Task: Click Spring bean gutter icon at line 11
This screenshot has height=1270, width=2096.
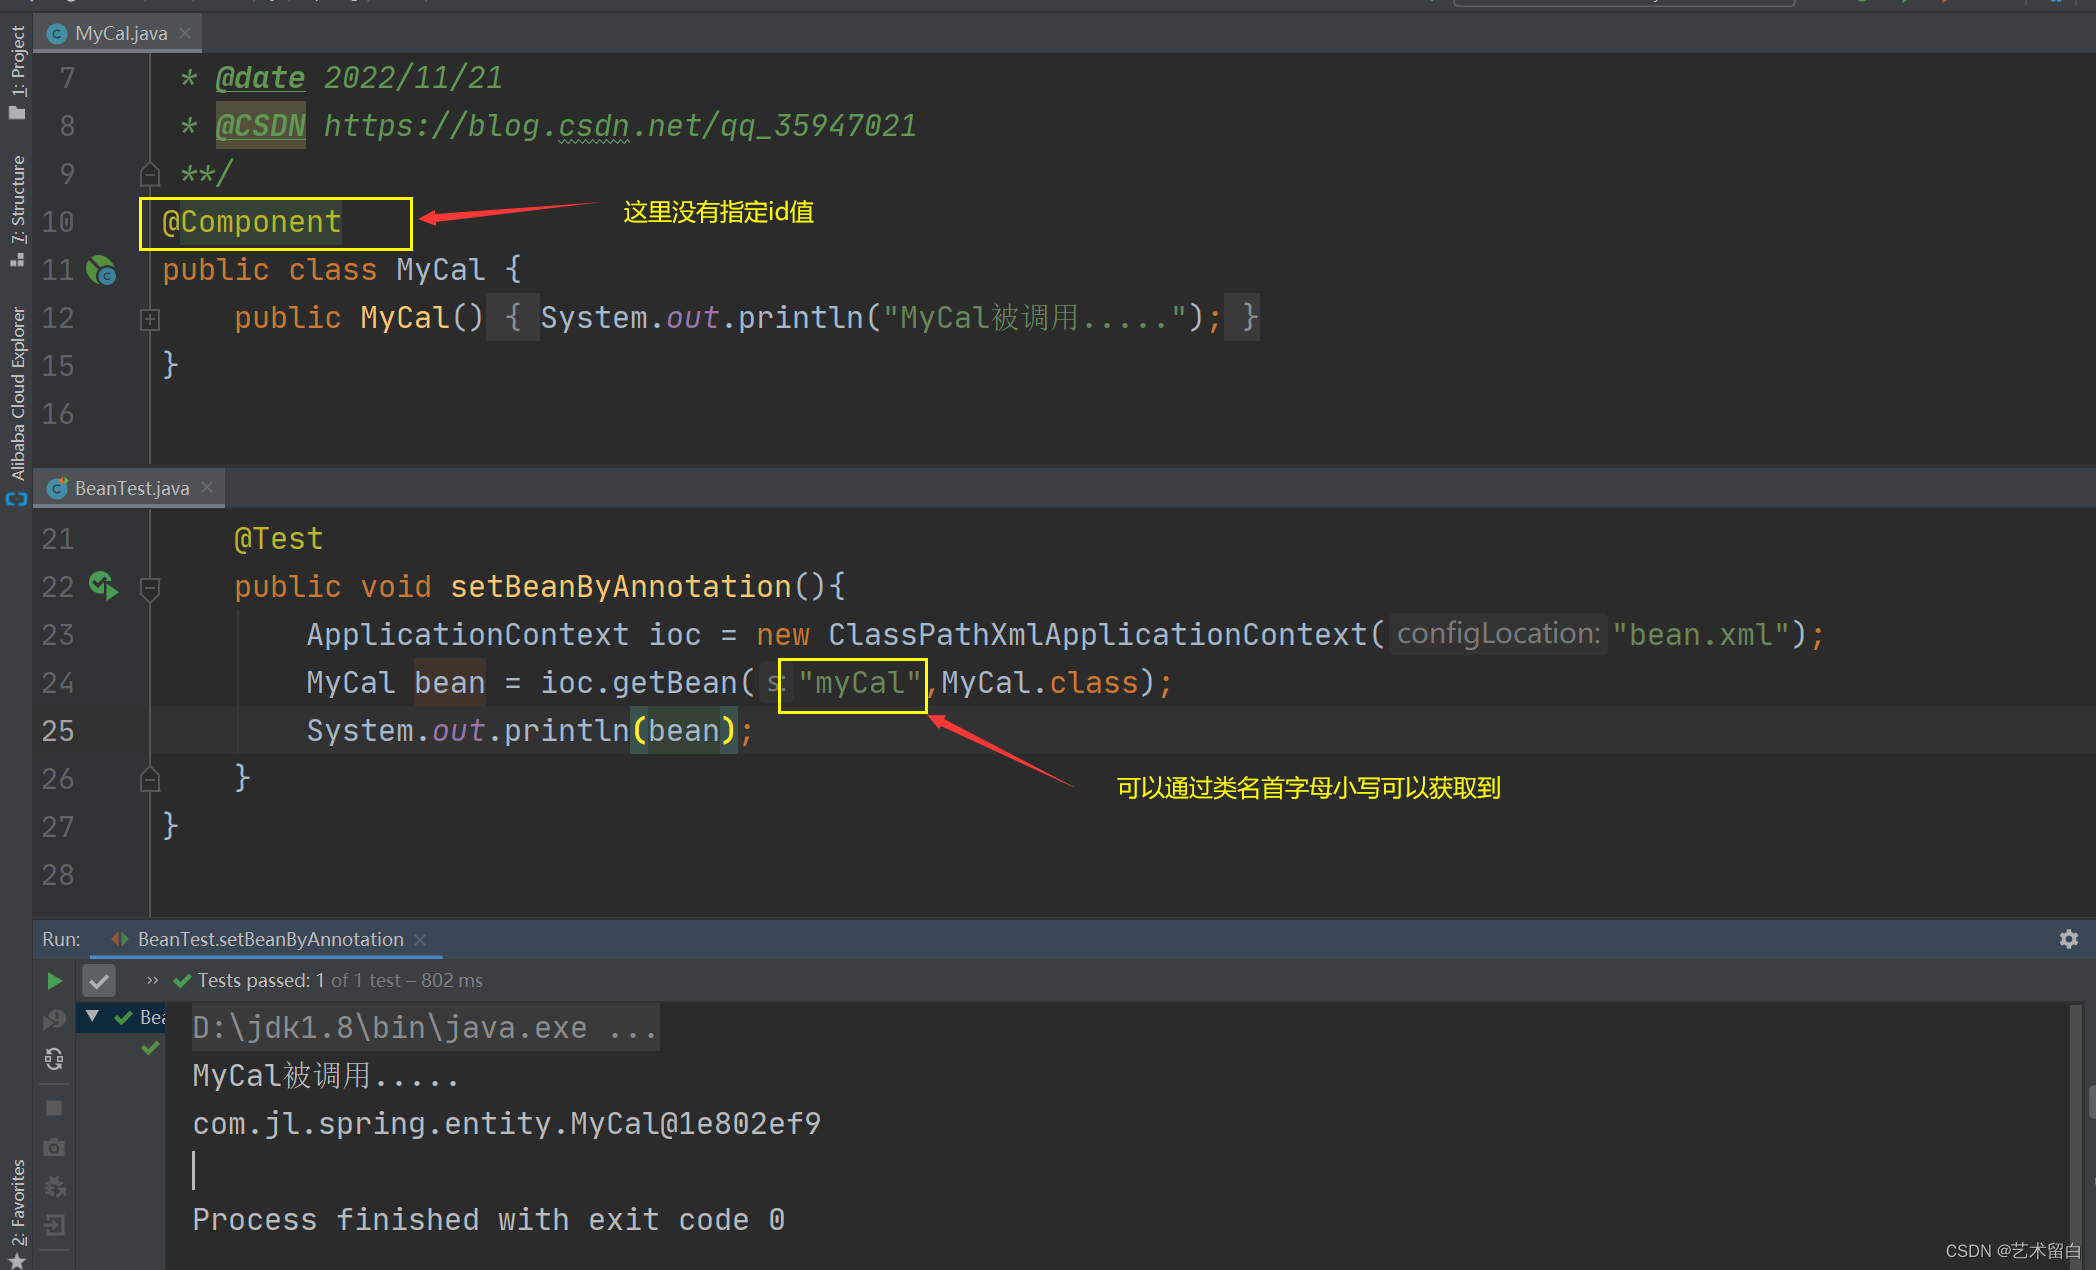Action: (101, 270)
